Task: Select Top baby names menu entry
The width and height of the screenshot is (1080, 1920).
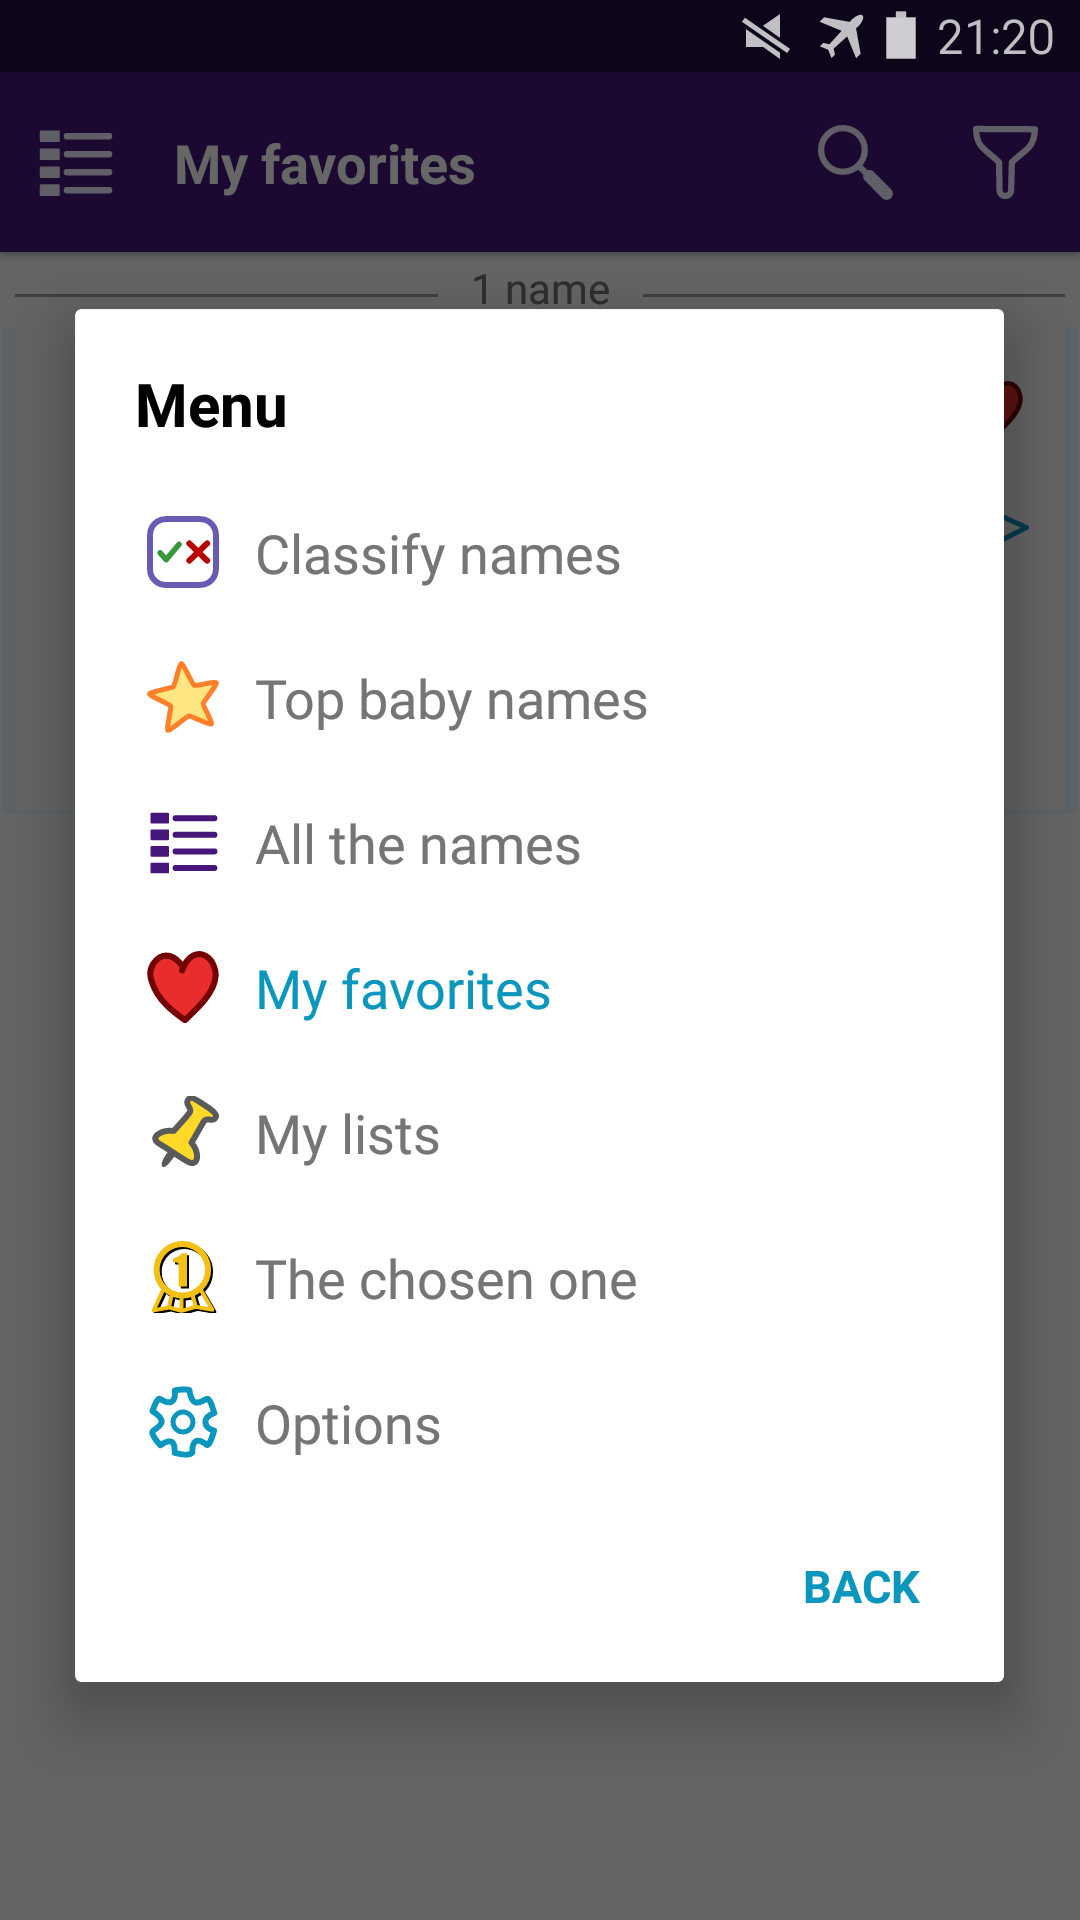Action: (451, 700)
